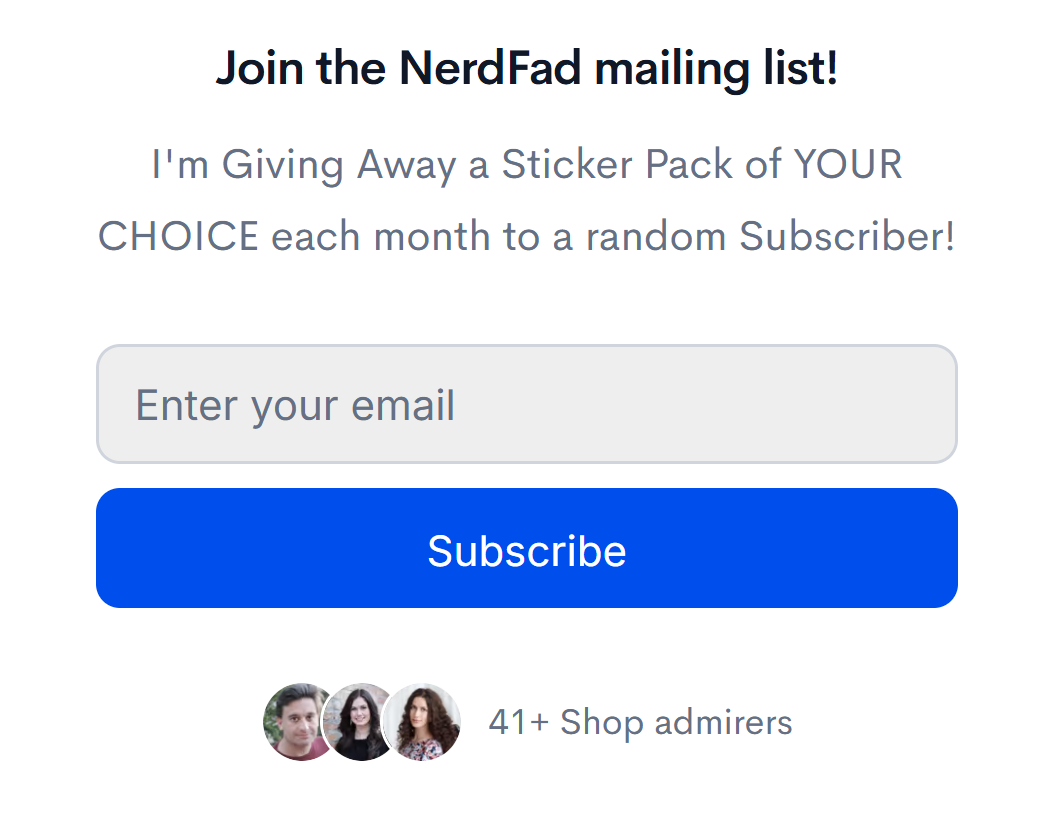1056x840 pixels.
Task: Click the Subscribe button
Action: pos(527,548)
